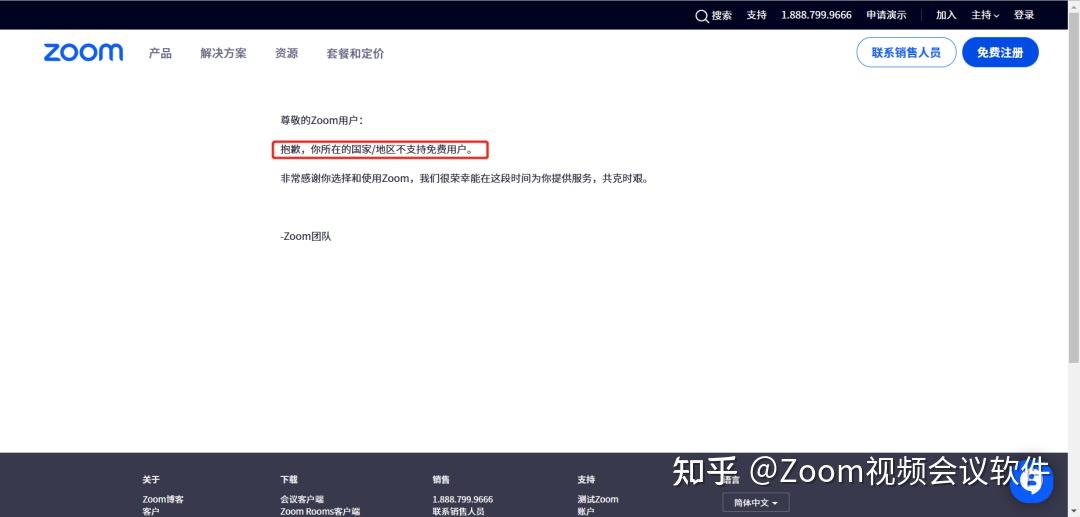Expand the 主持 dropdown

pos(985,15)
